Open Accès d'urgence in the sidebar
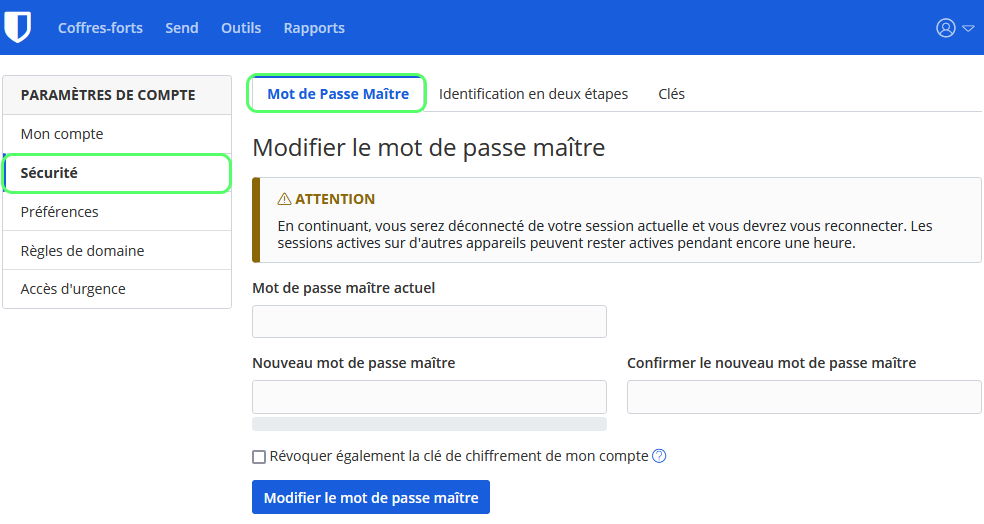984x524 pixels. 73,289
